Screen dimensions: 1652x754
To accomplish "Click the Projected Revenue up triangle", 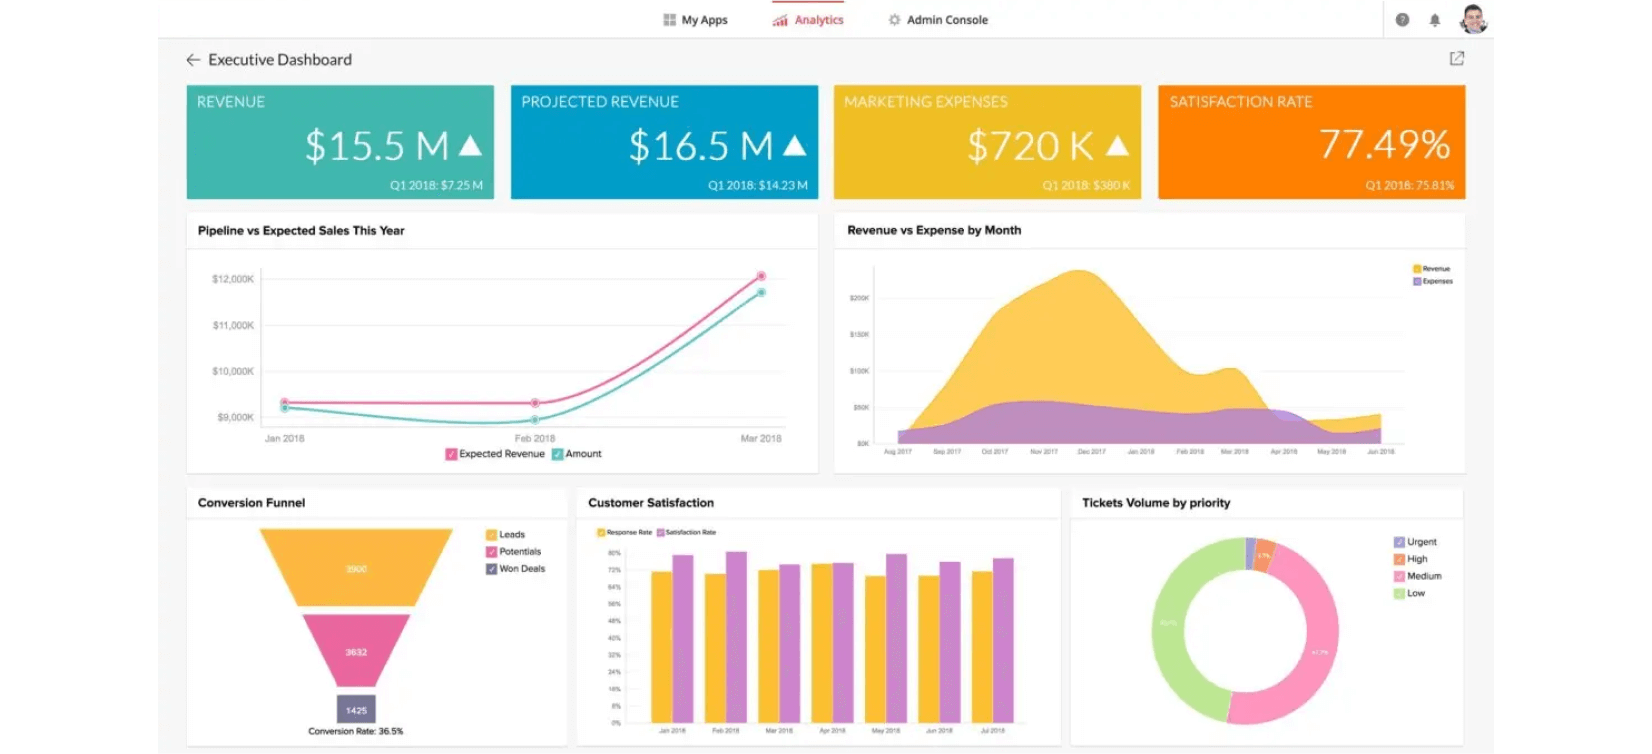I will (x=795, y=146).
